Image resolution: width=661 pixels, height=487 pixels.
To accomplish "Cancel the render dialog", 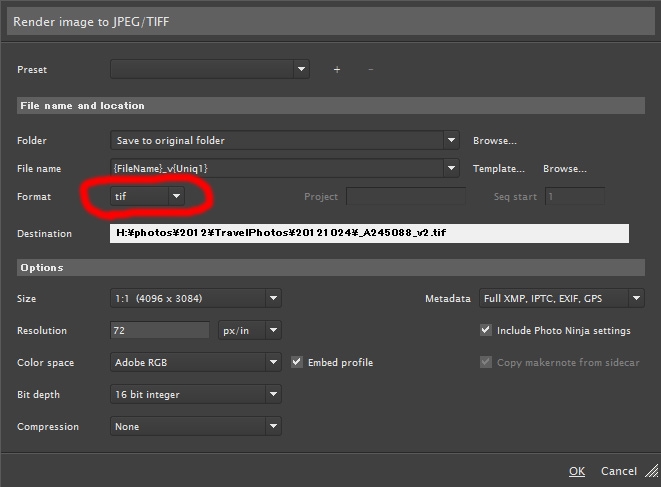I will point(618,471).
